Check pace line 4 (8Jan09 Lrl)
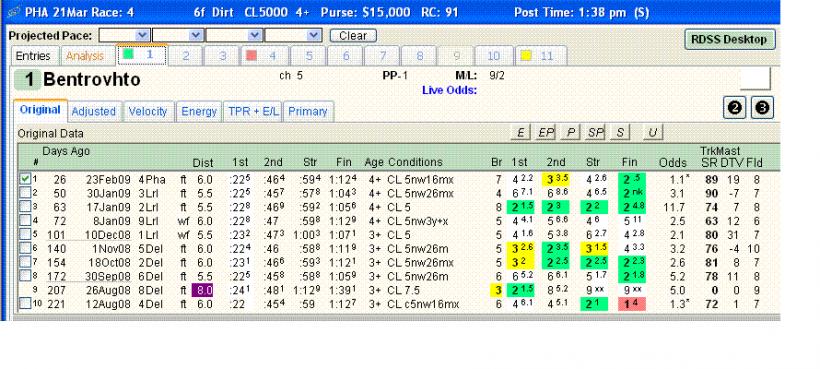 click(x=25, y=221)
